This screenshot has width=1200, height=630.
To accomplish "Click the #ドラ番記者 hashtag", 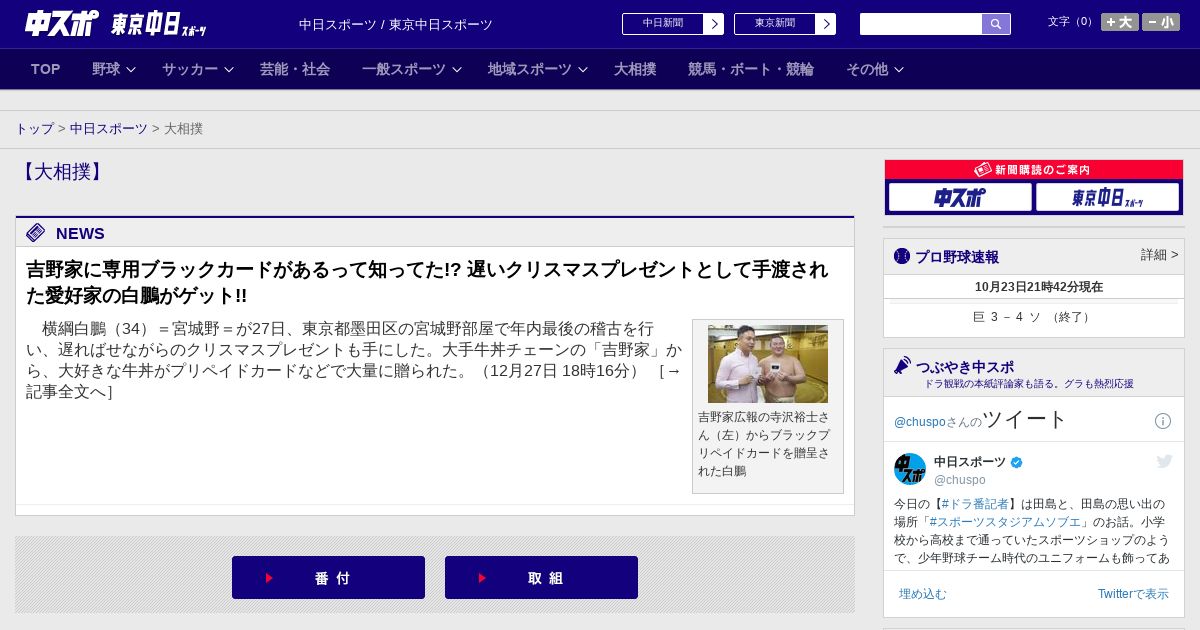I will click(975, 504).
